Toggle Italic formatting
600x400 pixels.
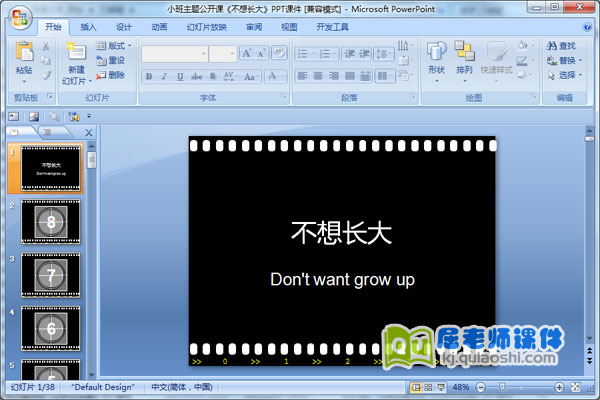164,76
